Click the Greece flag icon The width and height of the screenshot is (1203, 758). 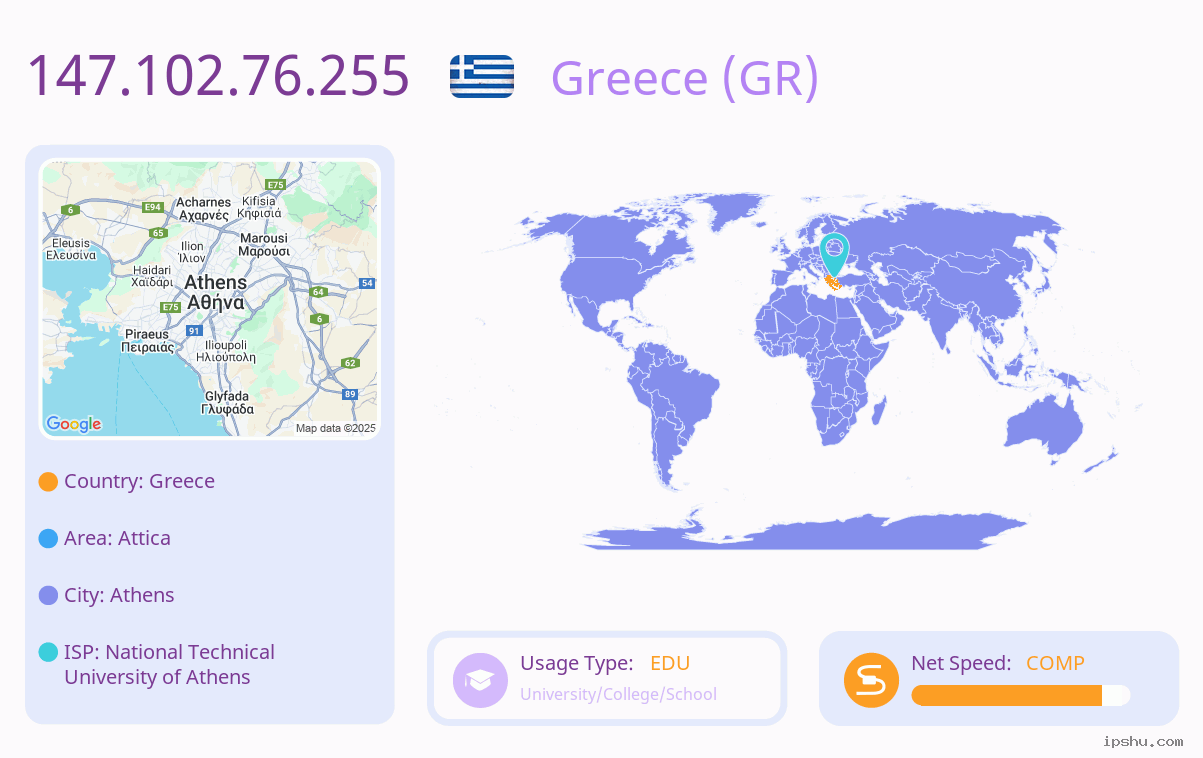[x=482, y=76]
